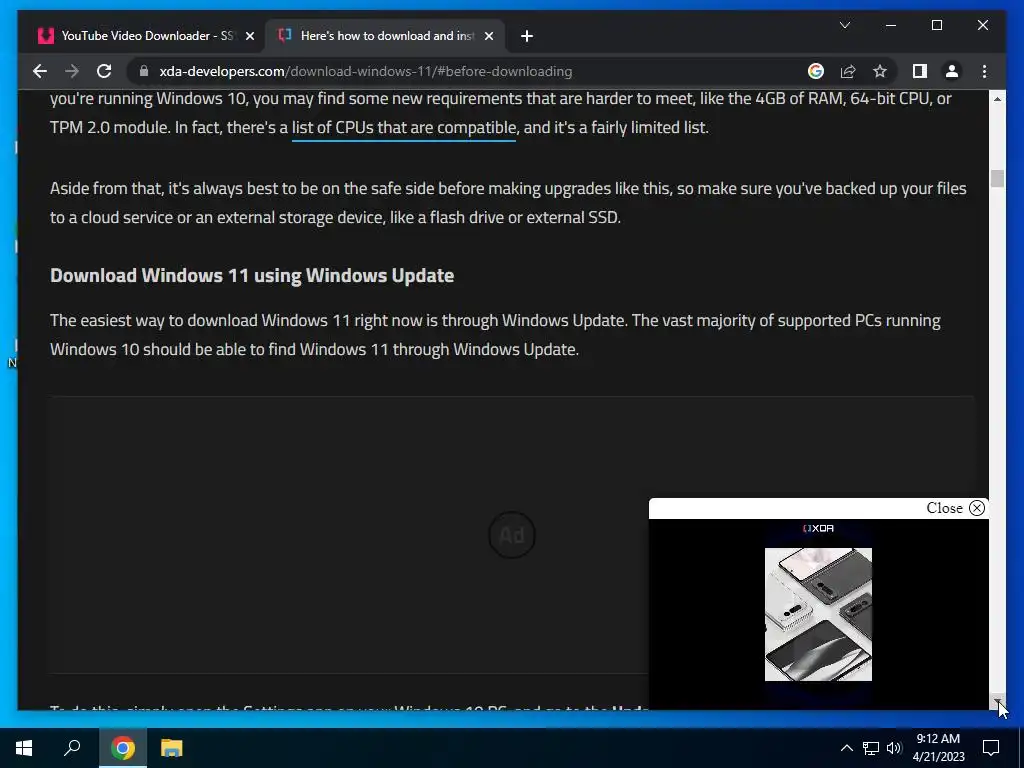Click 'Download Windows 11 using Windows Update' heading
The width and height of the screenshot is (1024, 768).
[252, 276]
